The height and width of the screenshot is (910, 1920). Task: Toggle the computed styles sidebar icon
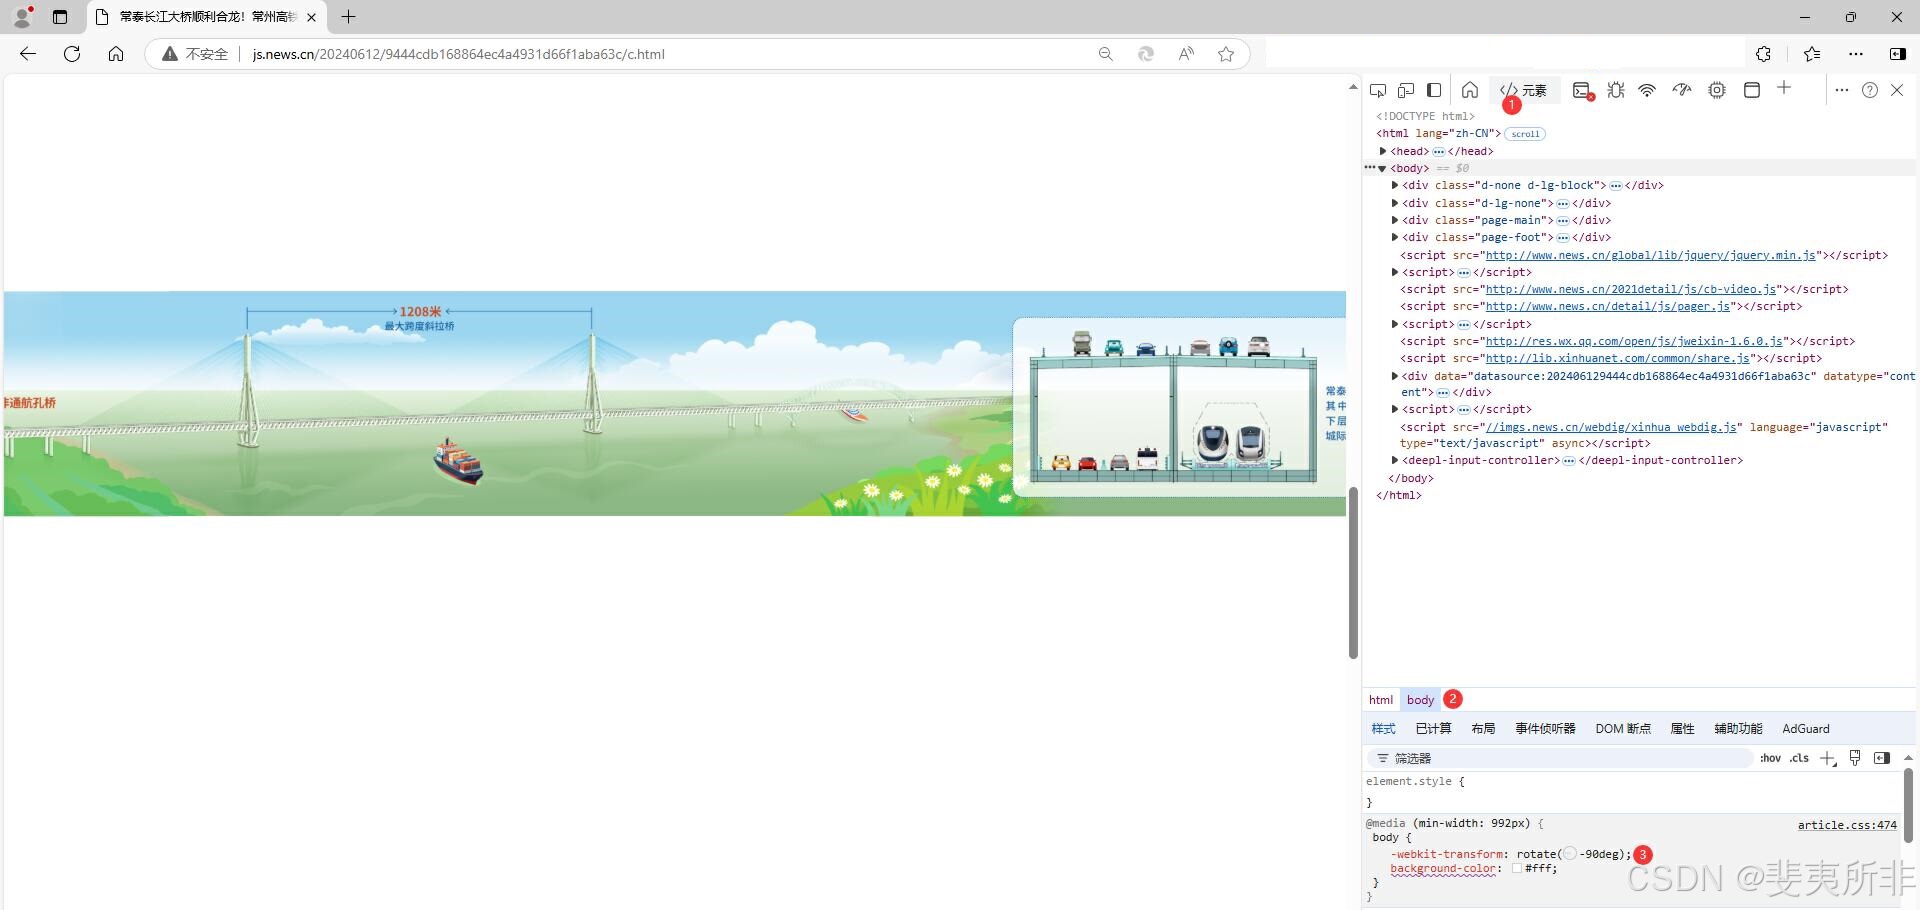point(1882,758)
